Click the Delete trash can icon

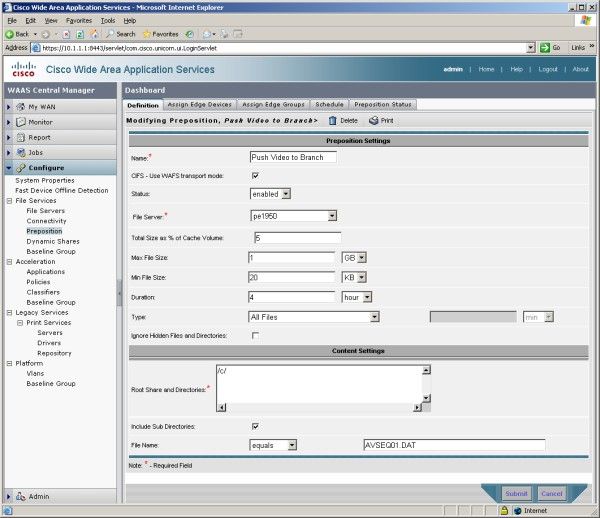click(333, 121)
